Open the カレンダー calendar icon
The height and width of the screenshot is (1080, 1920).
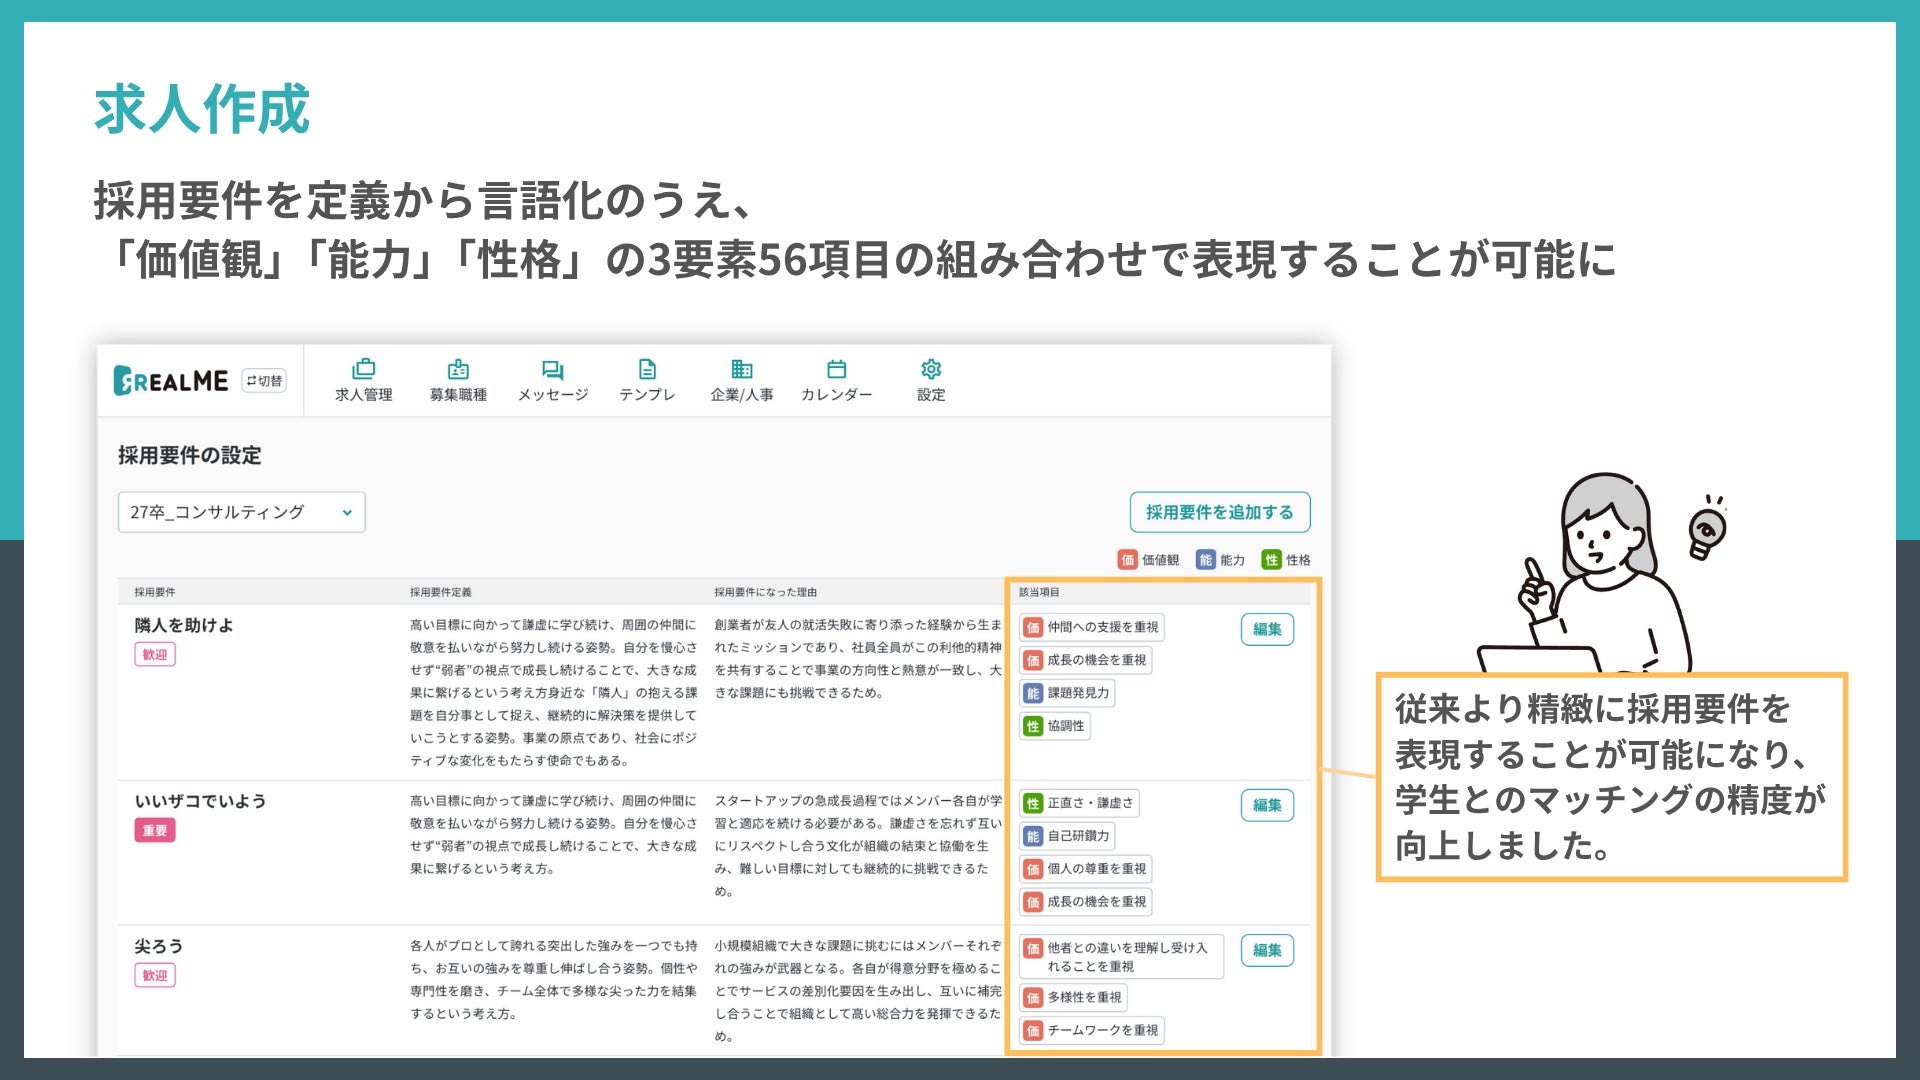[x=836, y=369]
